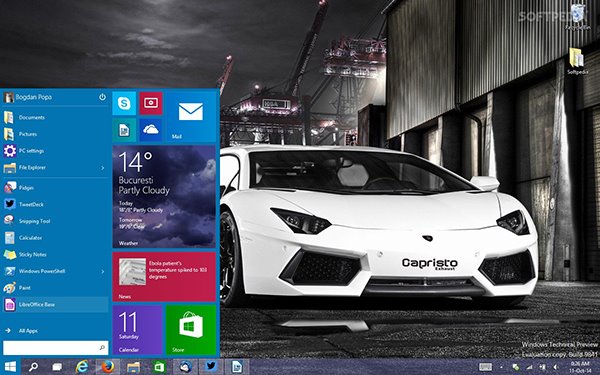Open the Recycle Bin desktop icon

point(578,16)
